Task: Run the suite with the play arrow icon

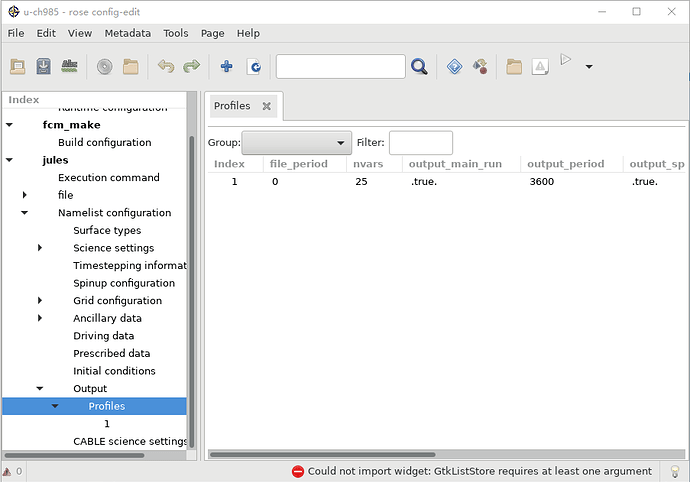Action: point(565,59)
